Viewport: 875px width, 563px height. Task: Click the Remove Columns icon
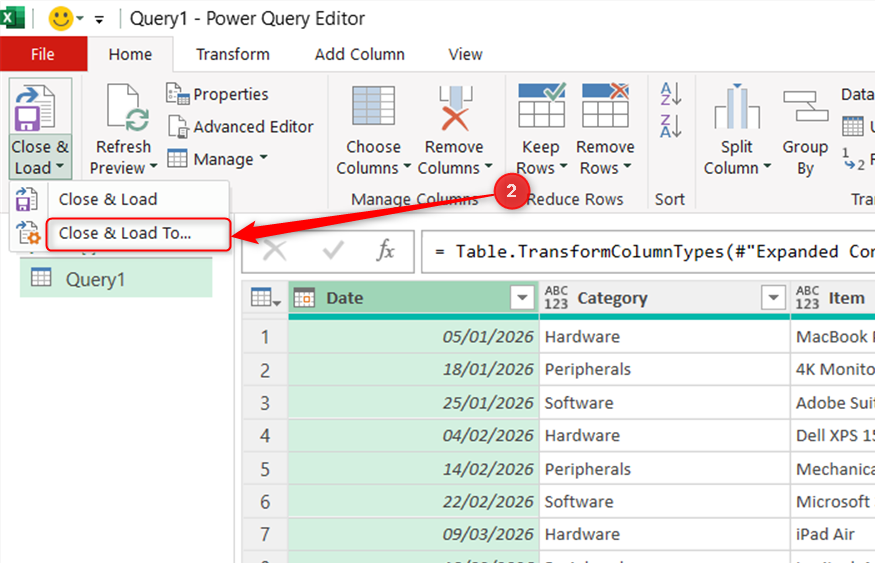coord(455,107)
